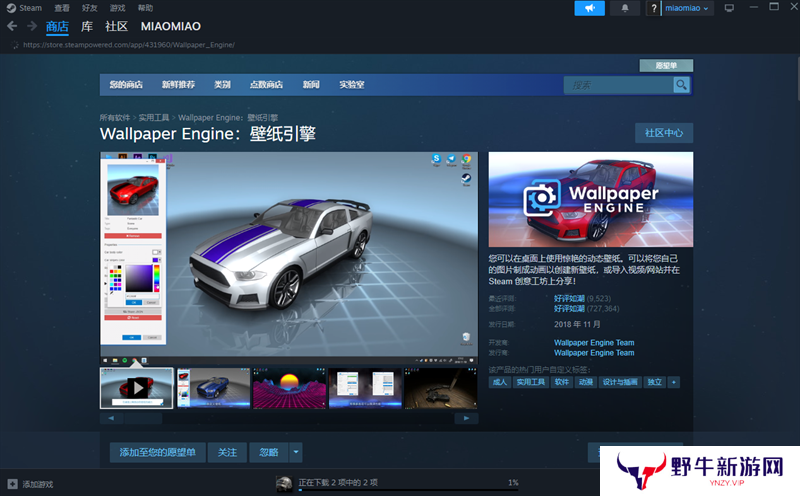Click the 动漫 tag

tap(586, 382)
